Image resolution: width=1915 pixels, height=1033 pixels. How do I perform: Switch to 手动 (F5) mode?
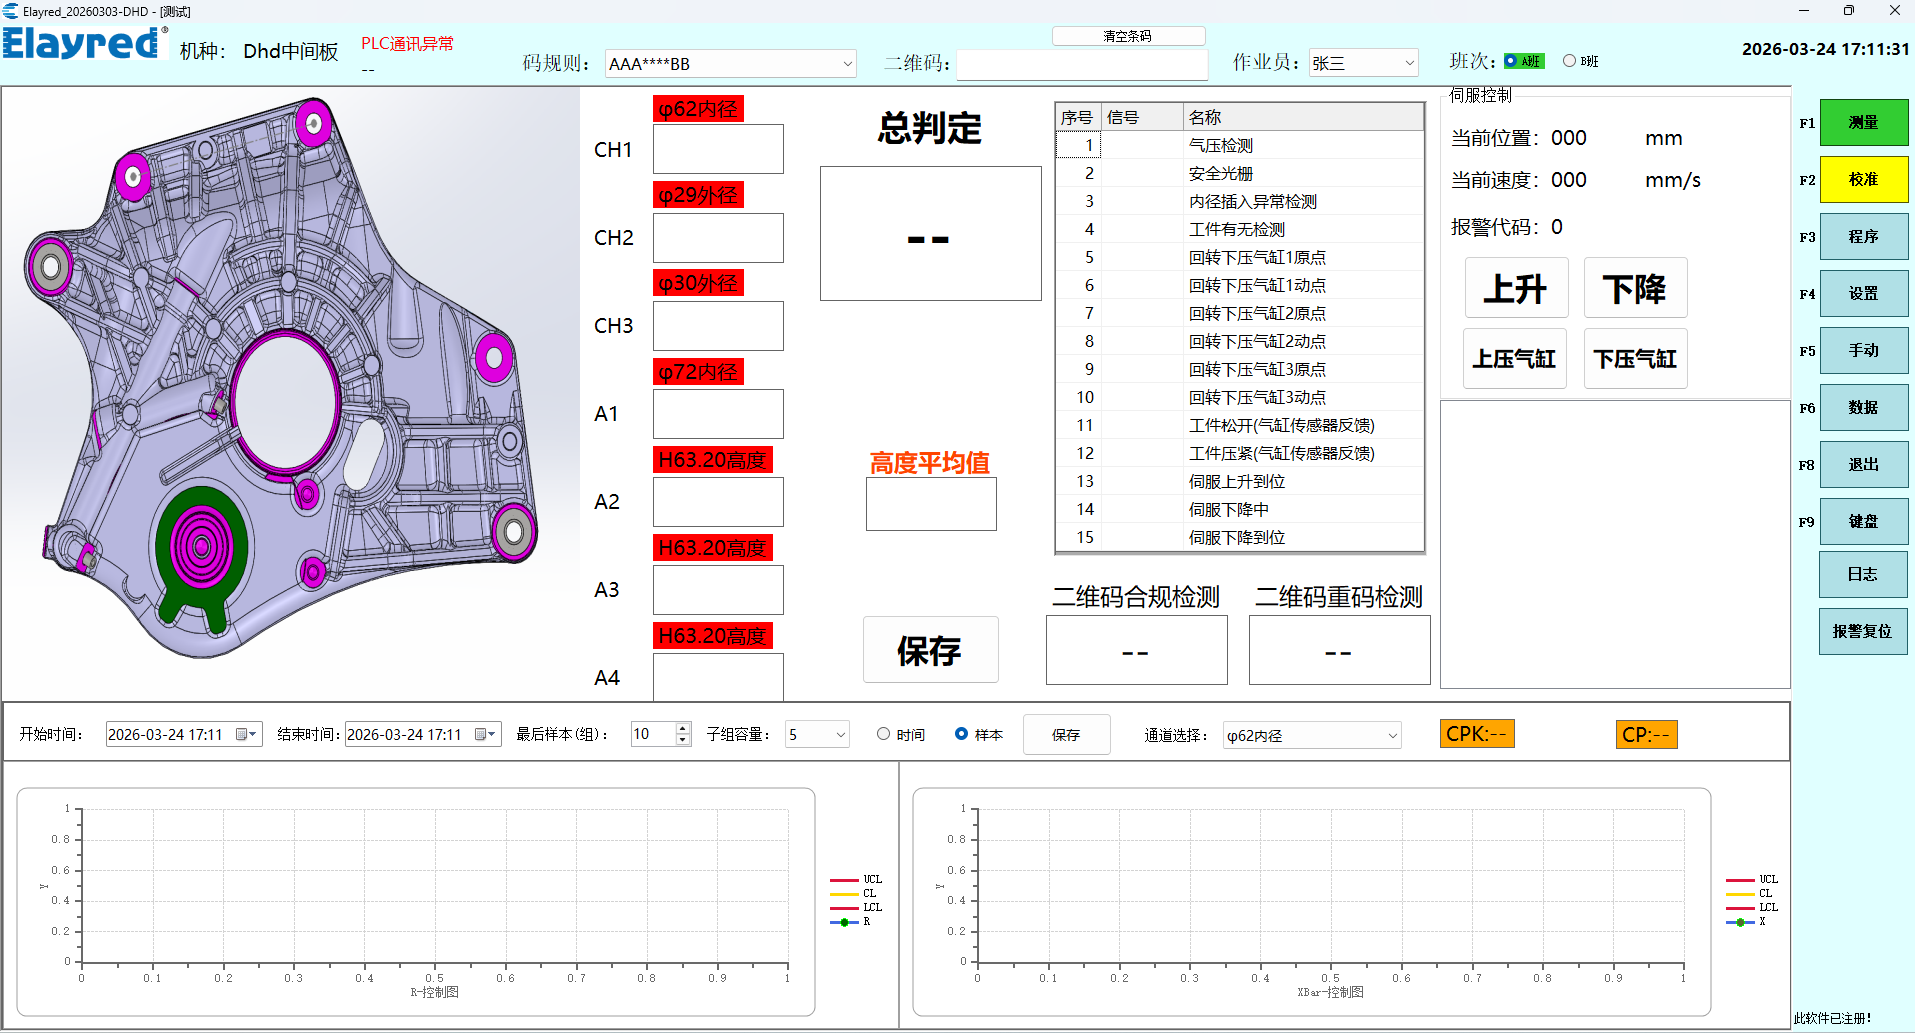pos(1863,351)
